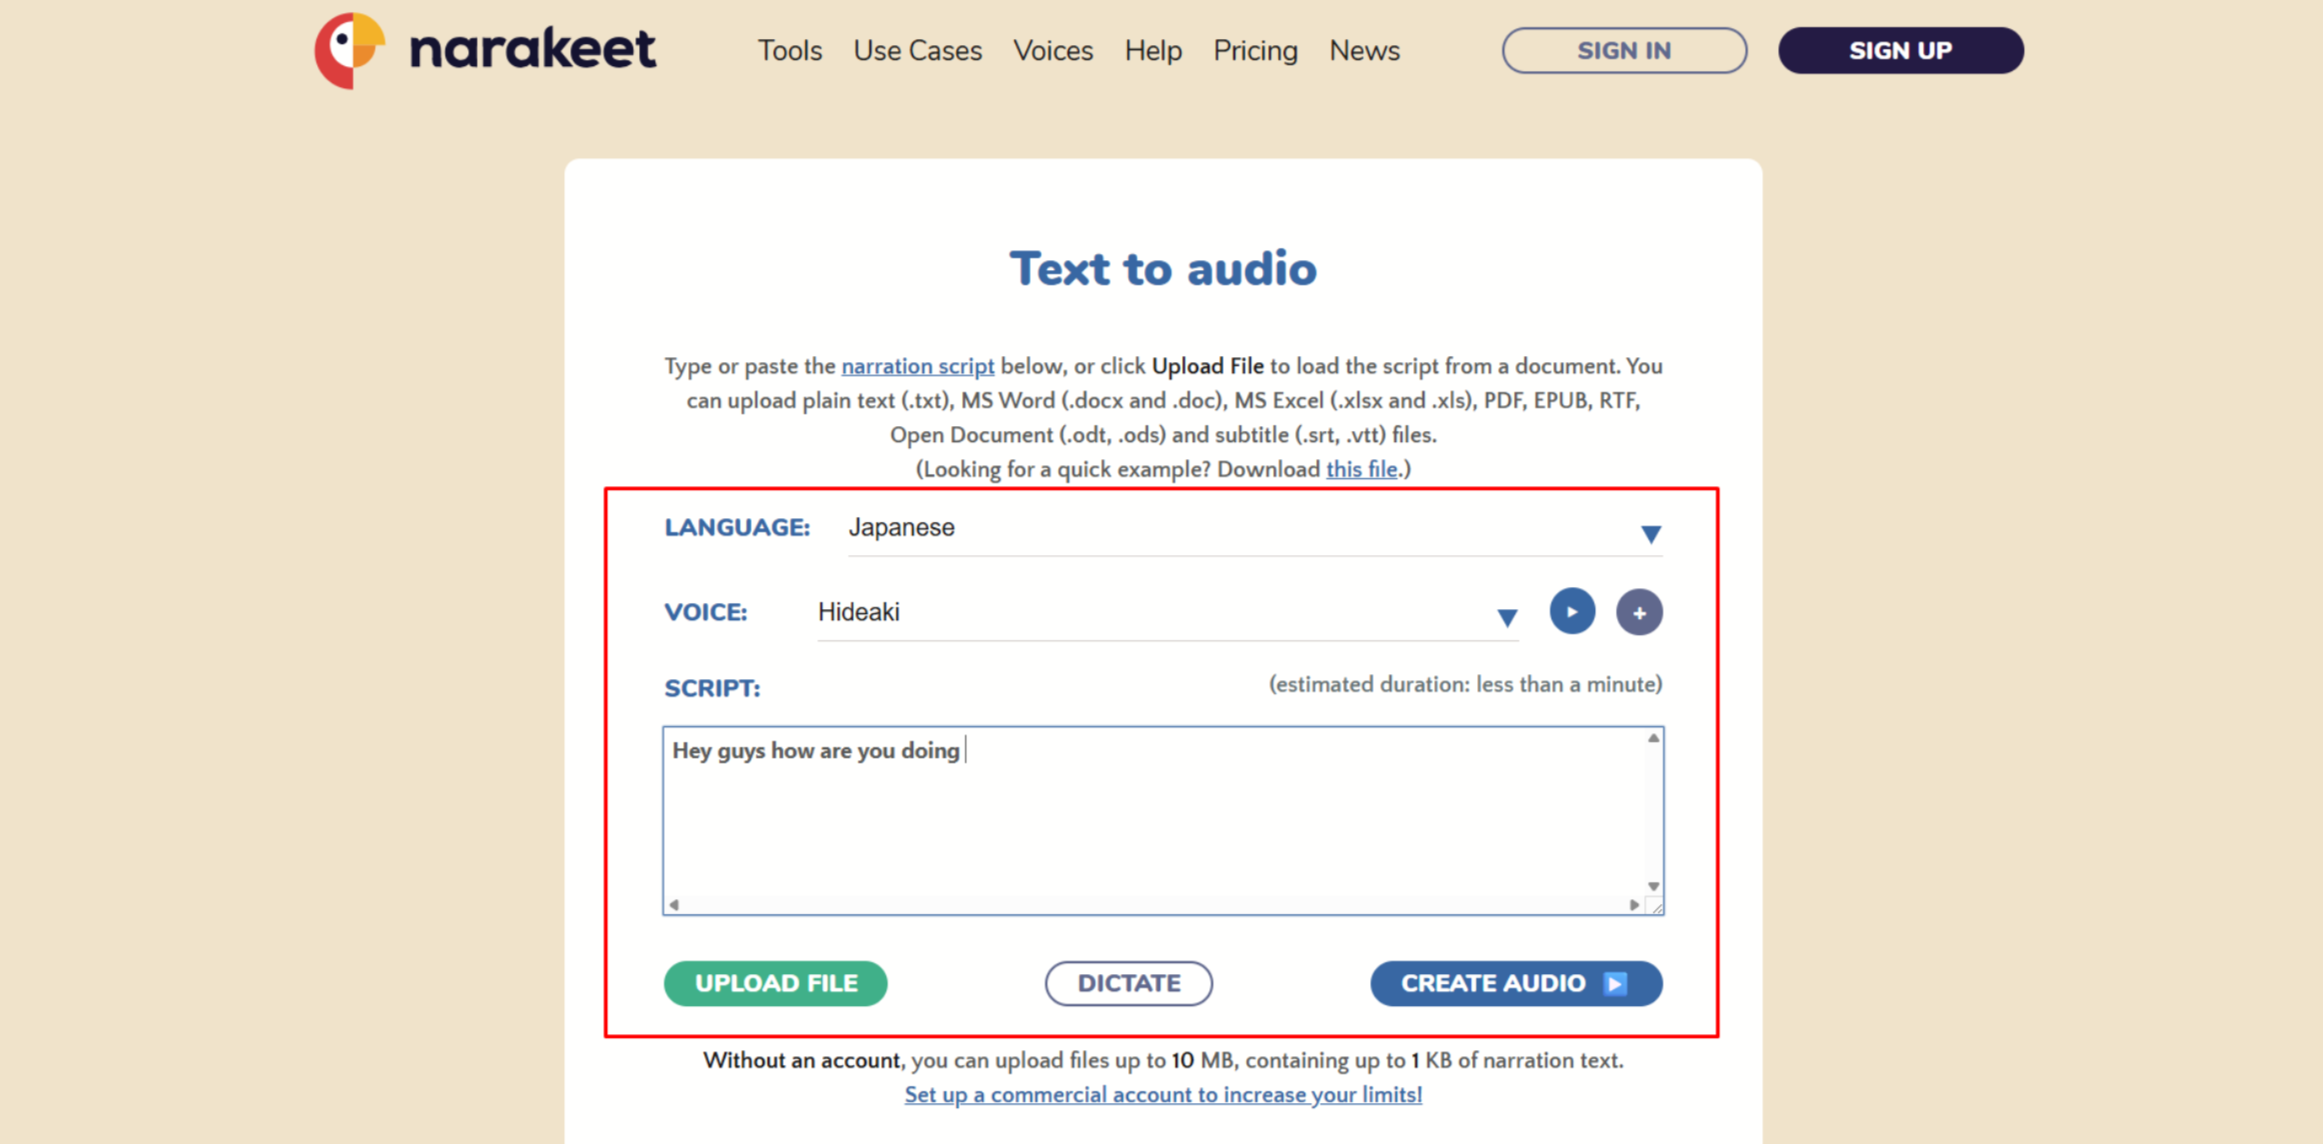Click the script box right scroll arrow
2323x1144 pixels.
pos(1634,905)
